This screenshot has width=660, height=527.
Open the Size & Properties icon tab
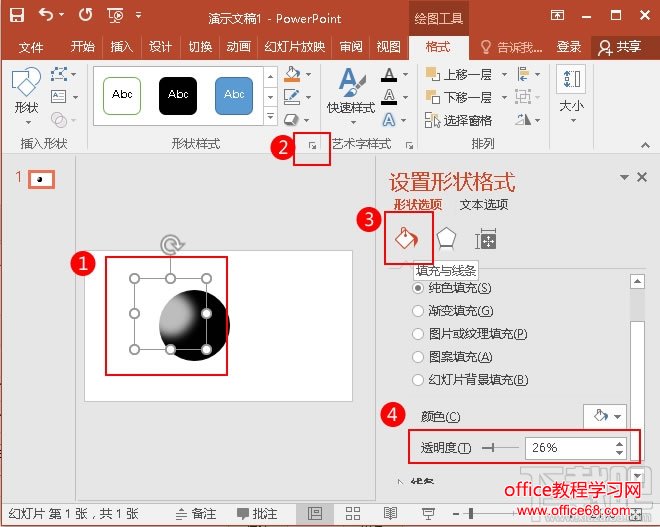tap(486, 239)
